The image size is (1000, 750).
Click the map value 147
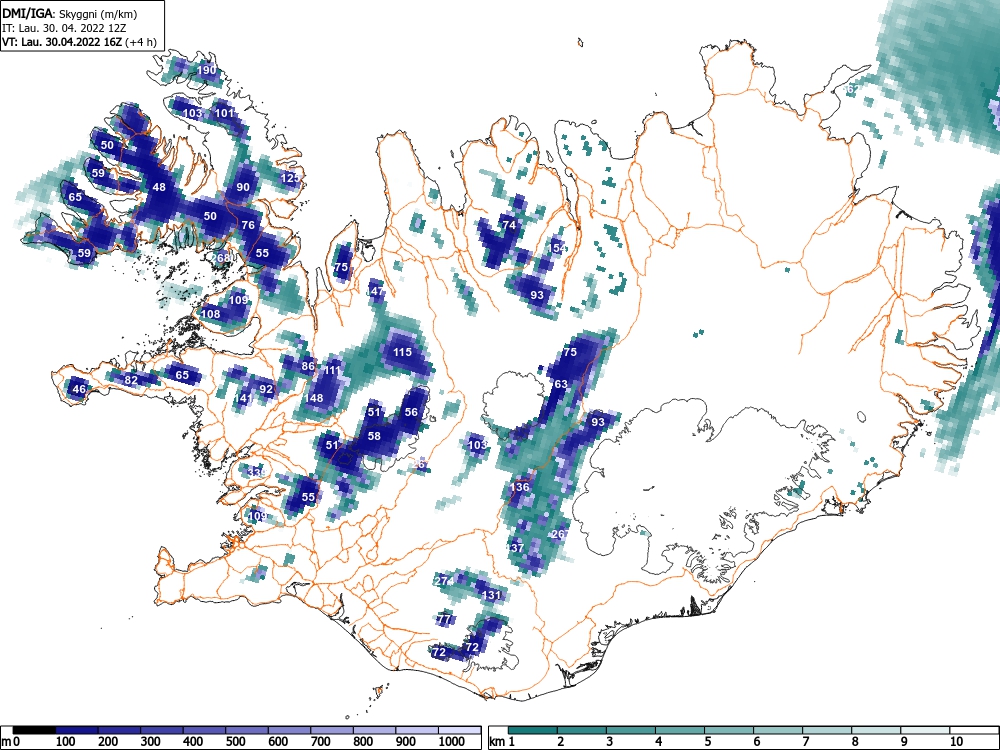[376, 291]
